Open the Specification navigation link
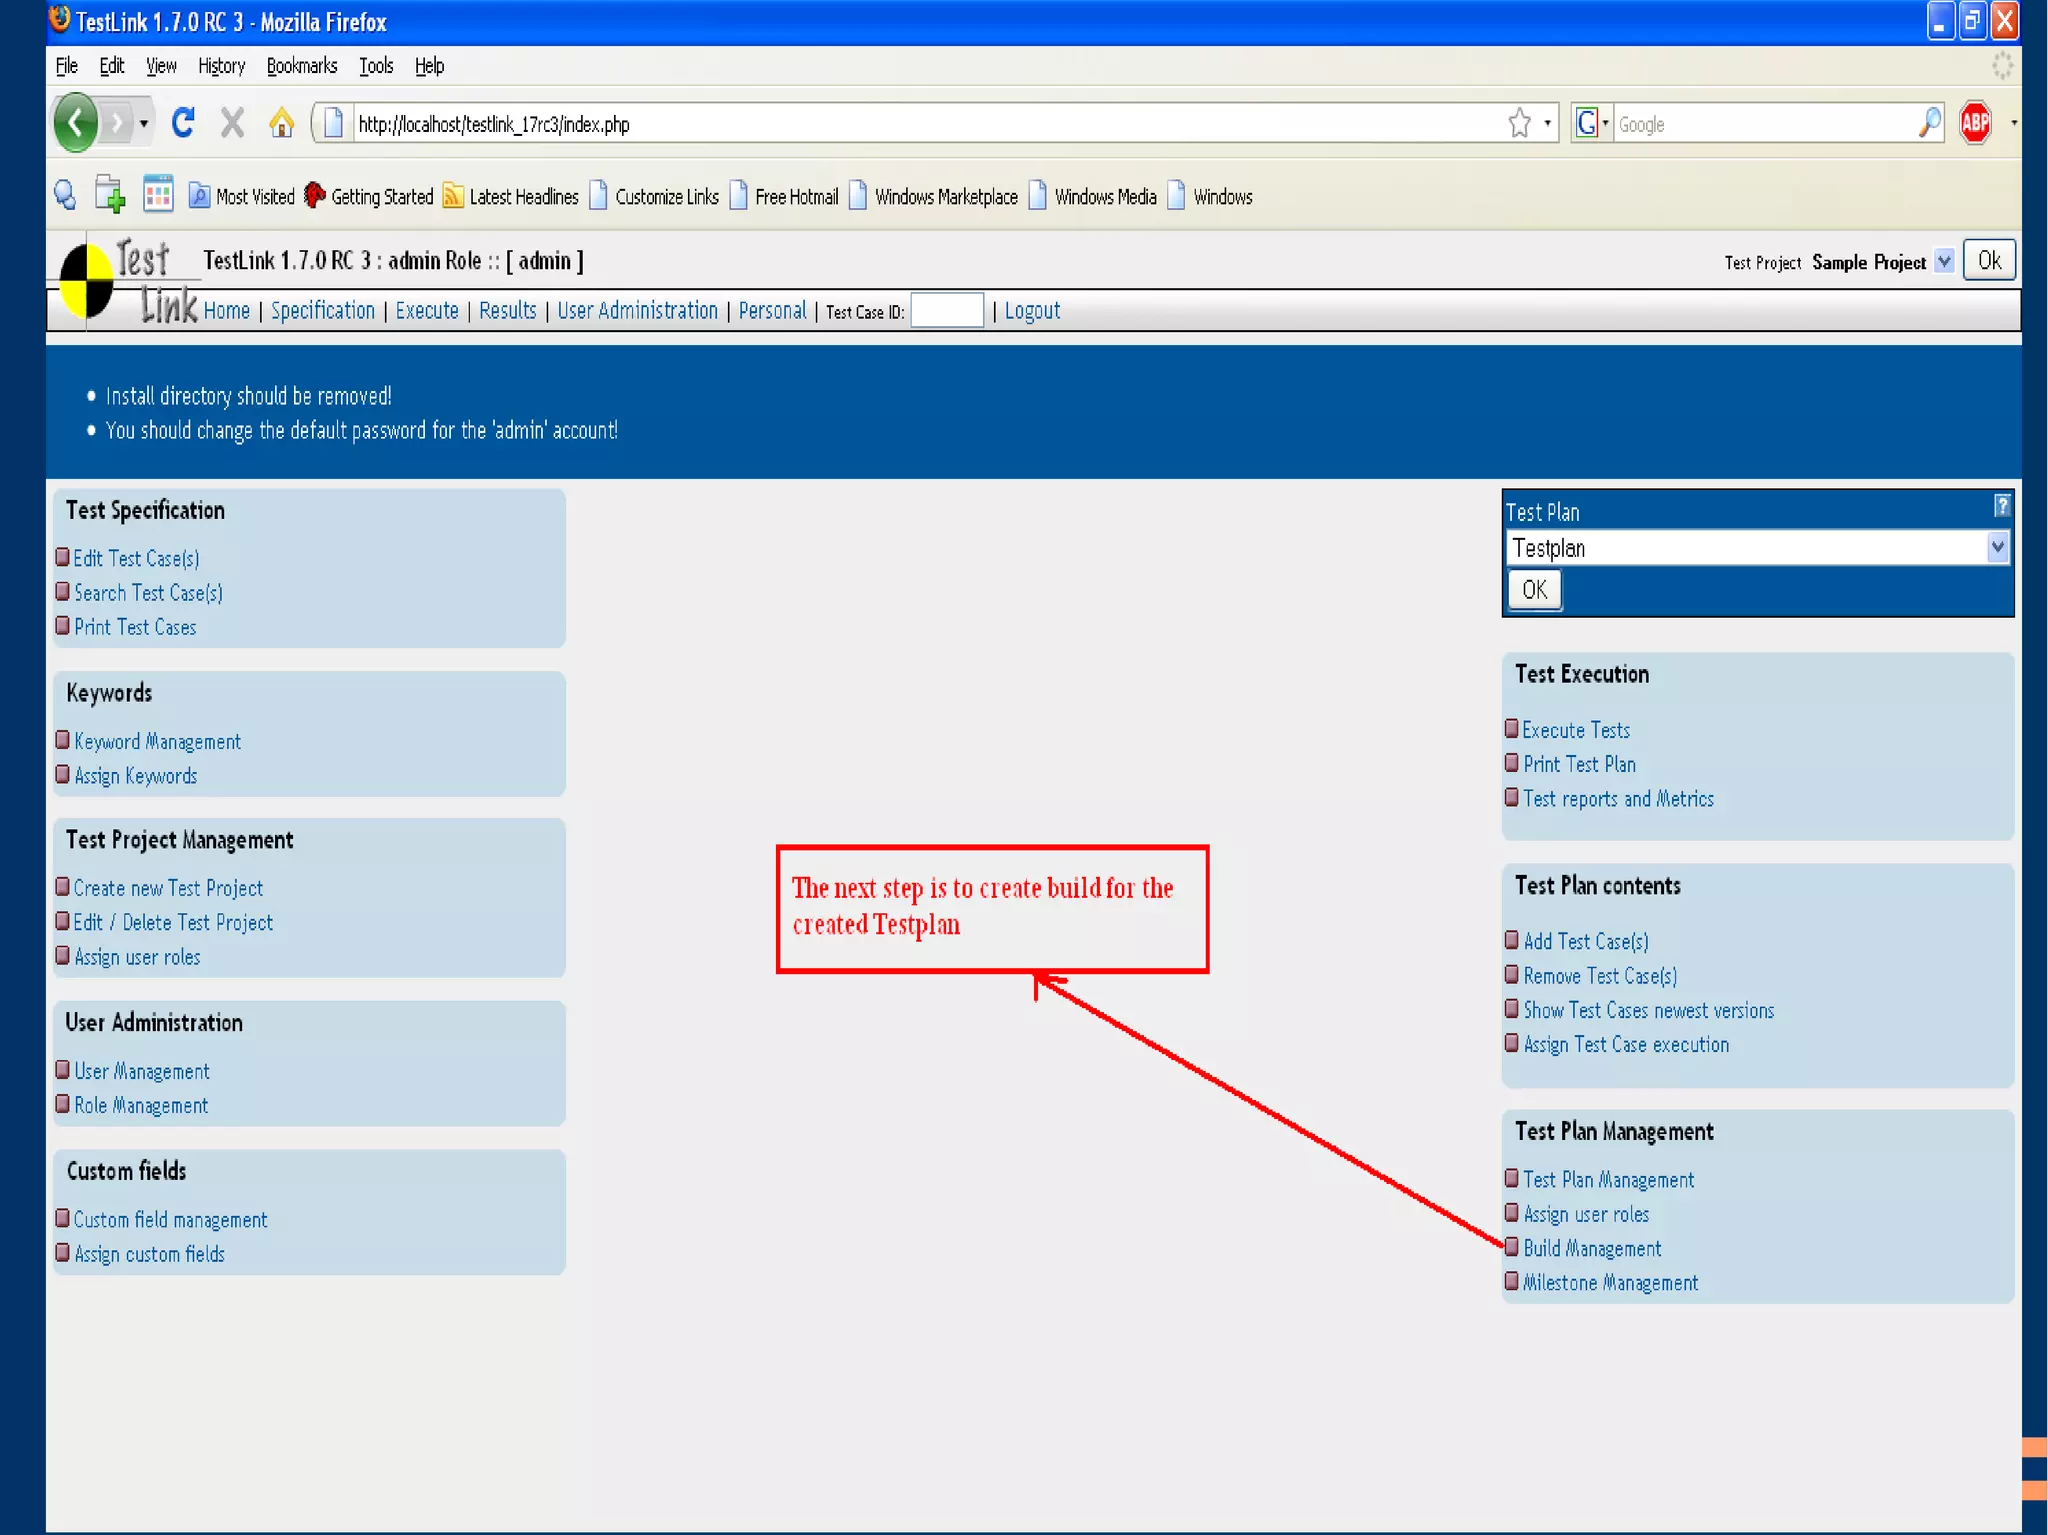Screen dimensions: 2048x1535 [323, 311]
